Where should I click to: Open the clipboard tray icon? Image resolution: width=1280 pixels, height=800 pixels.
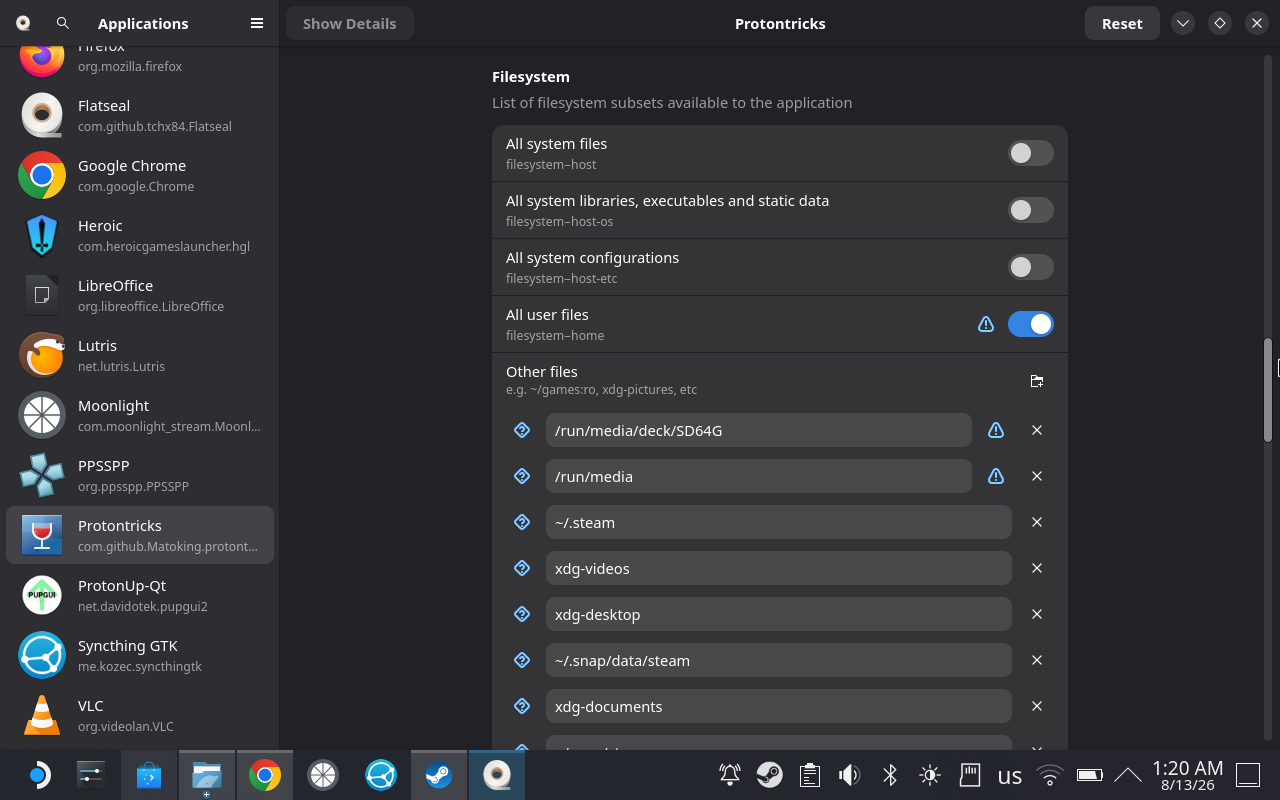click(x=810, y=775)
